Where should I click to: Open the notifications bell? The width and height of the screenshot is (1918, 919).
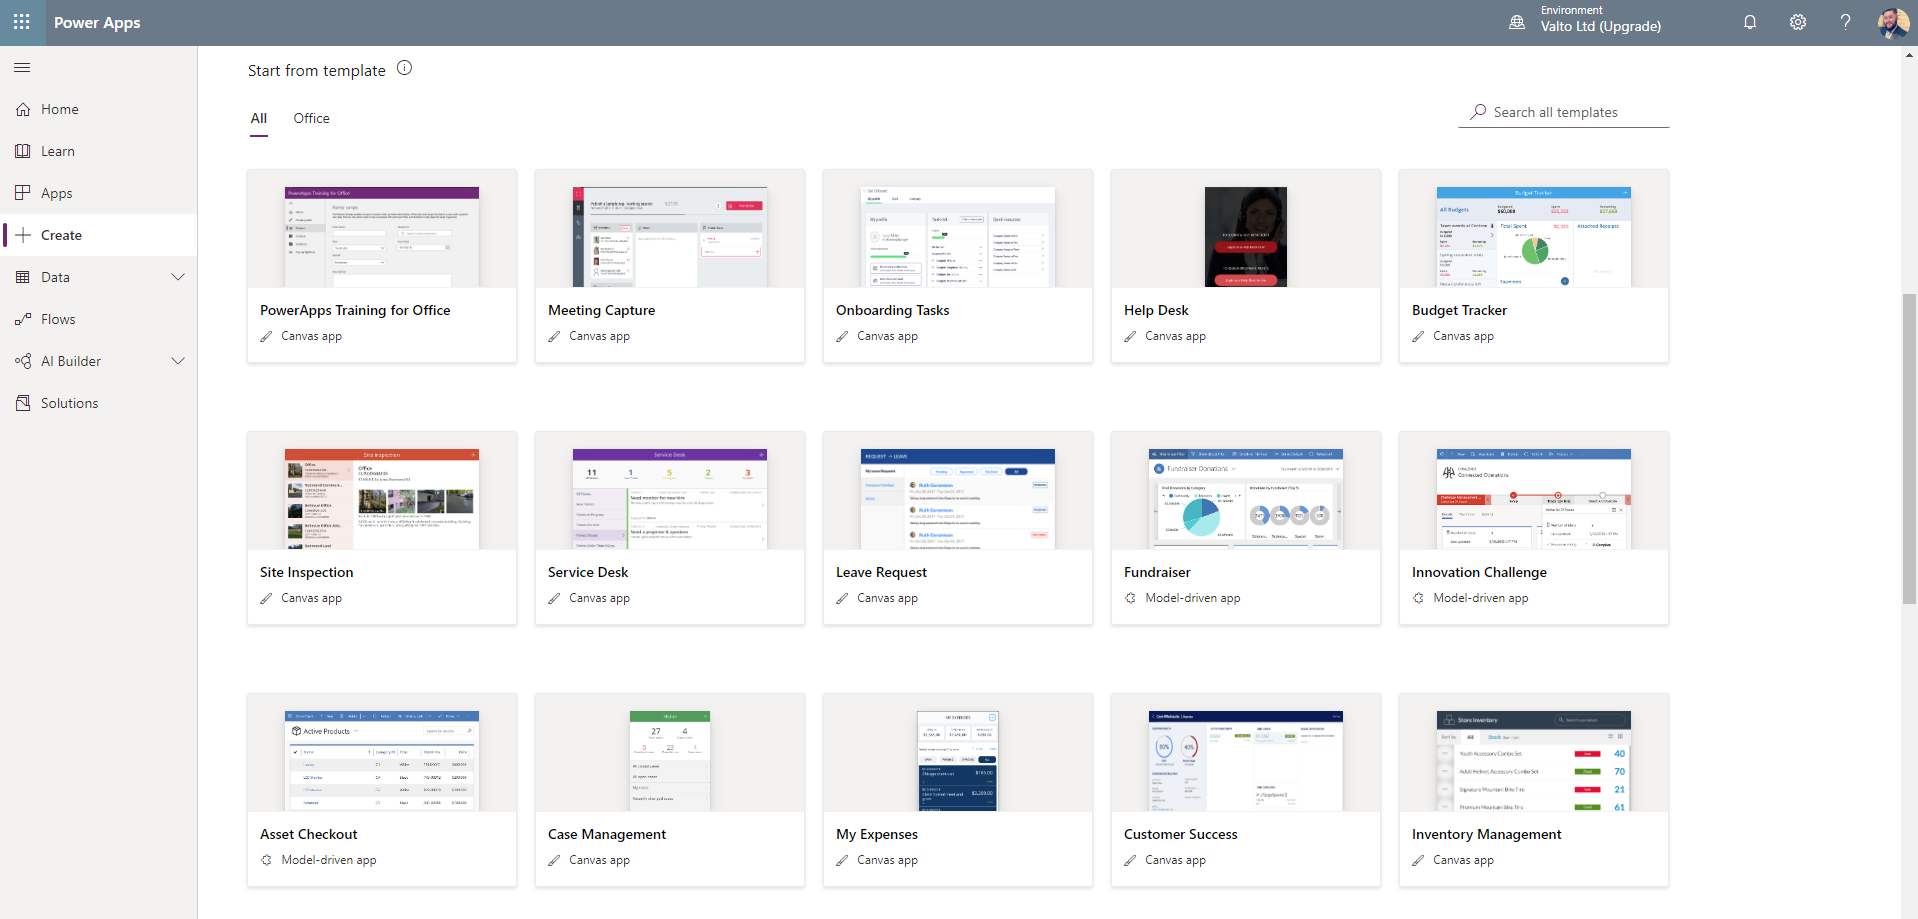[1750, 22]
